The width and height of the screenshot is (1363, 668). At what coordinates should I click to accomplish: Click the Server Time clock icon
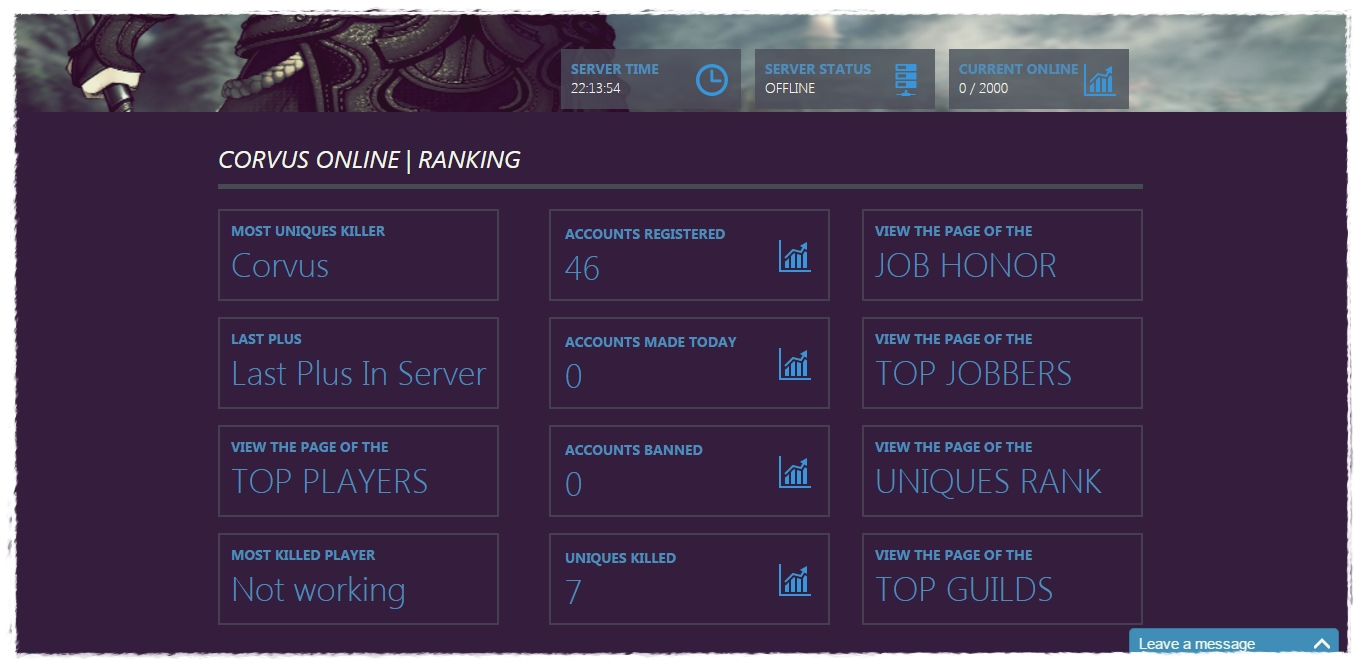click(711, 79)
